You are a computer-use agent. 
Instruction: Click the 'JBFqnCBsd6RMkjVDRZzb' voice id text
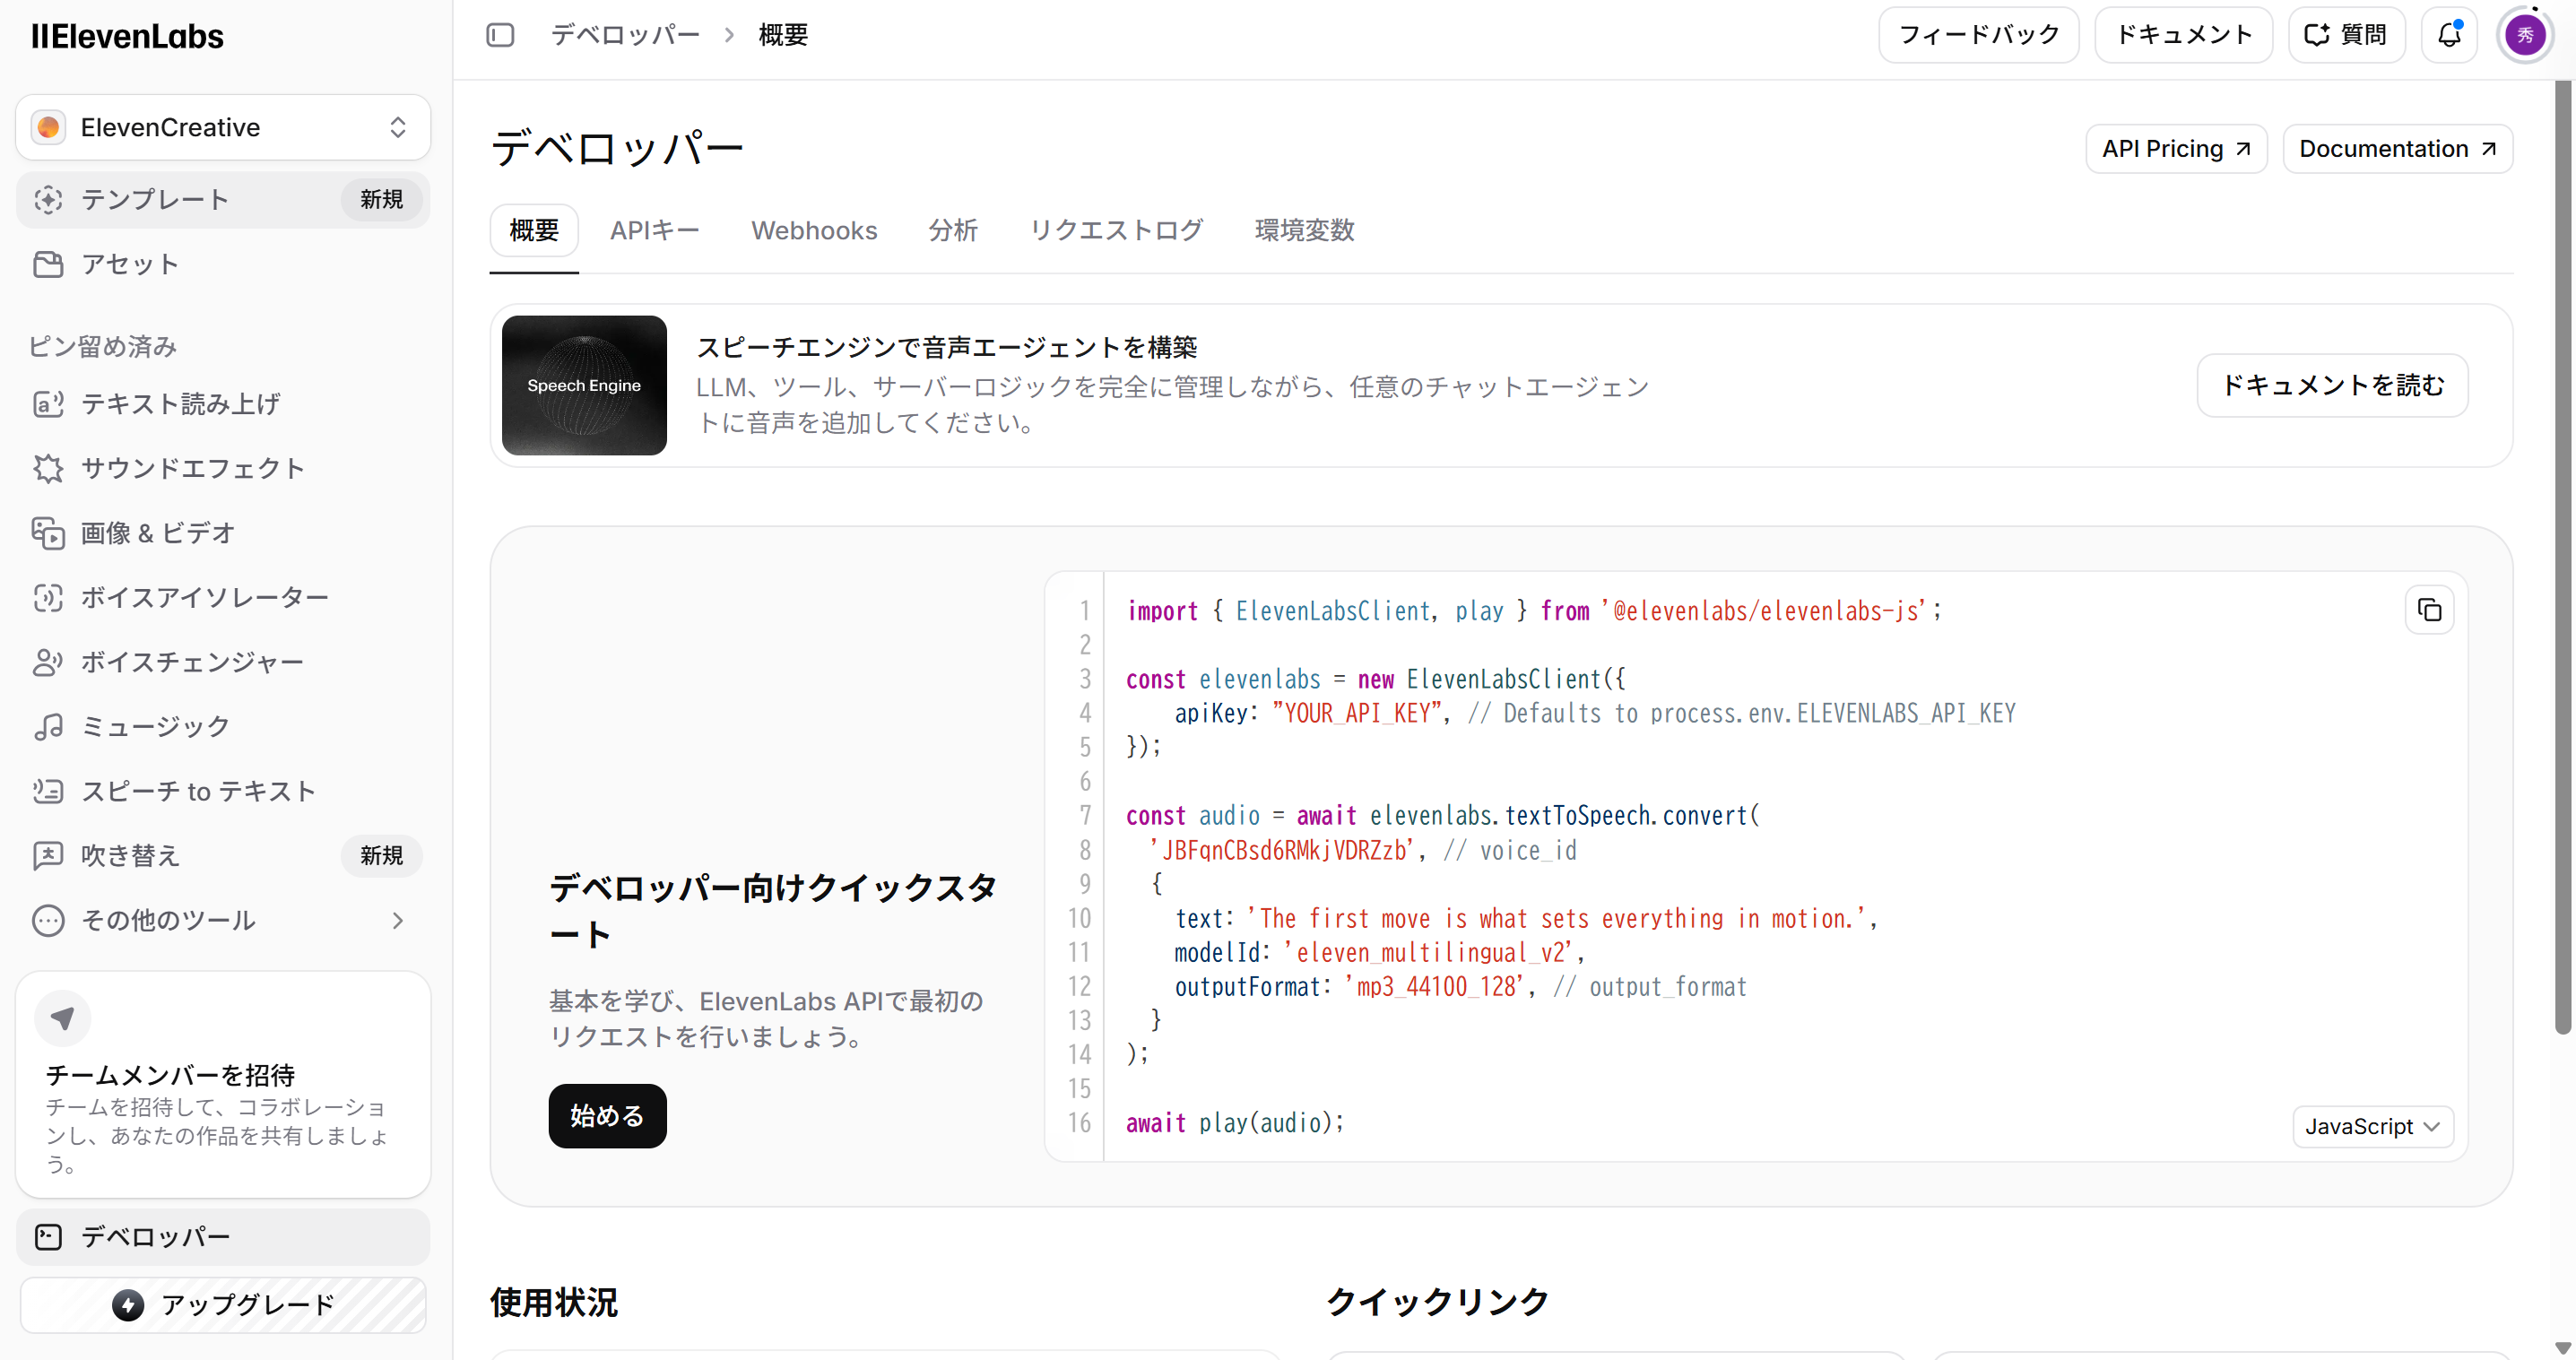(x=1282, y=850)
